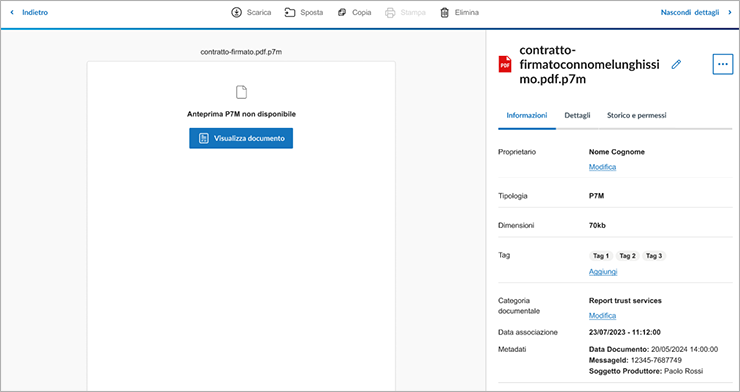Click the Nome Cognome owner value
This screenshot has height=392, width=740.
616,152
